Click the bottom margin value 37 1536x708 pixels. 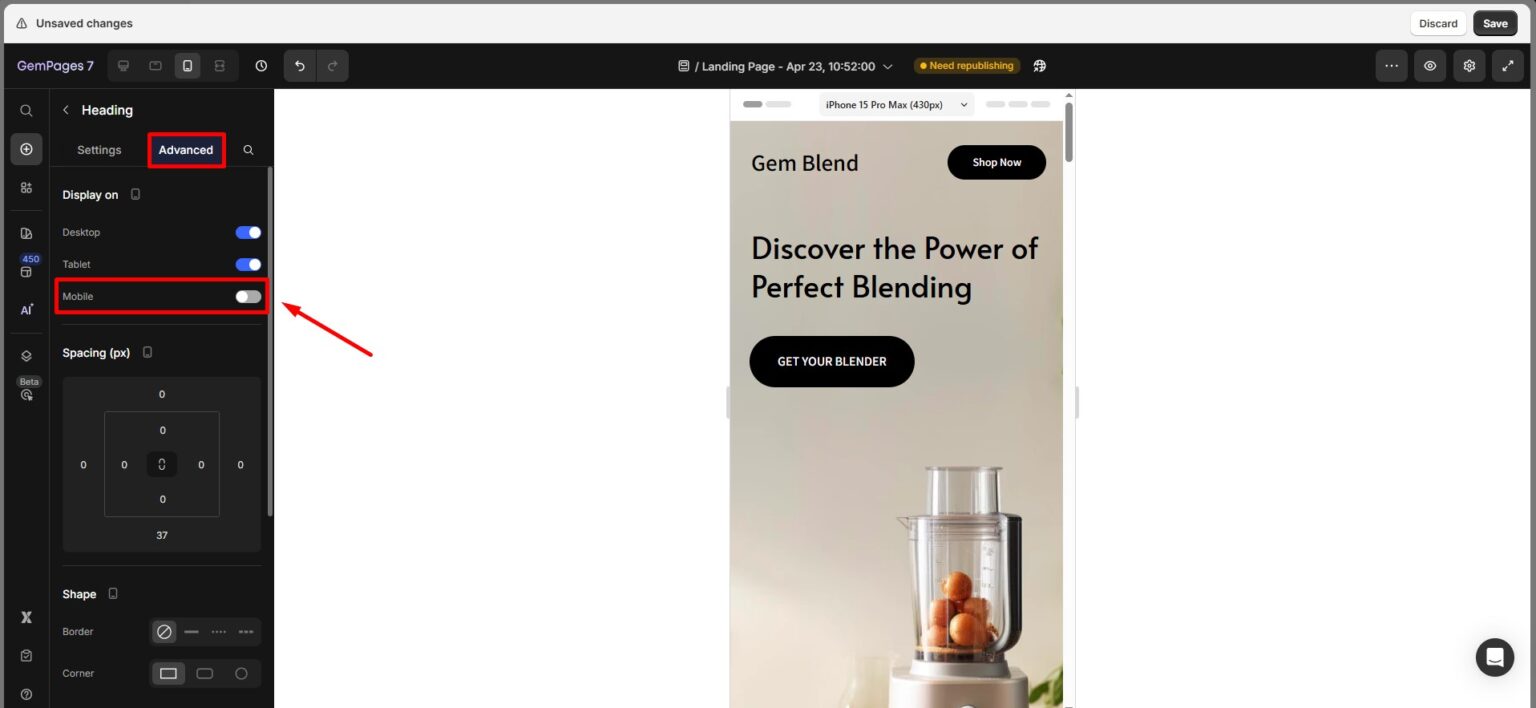(x=162, y=535)
